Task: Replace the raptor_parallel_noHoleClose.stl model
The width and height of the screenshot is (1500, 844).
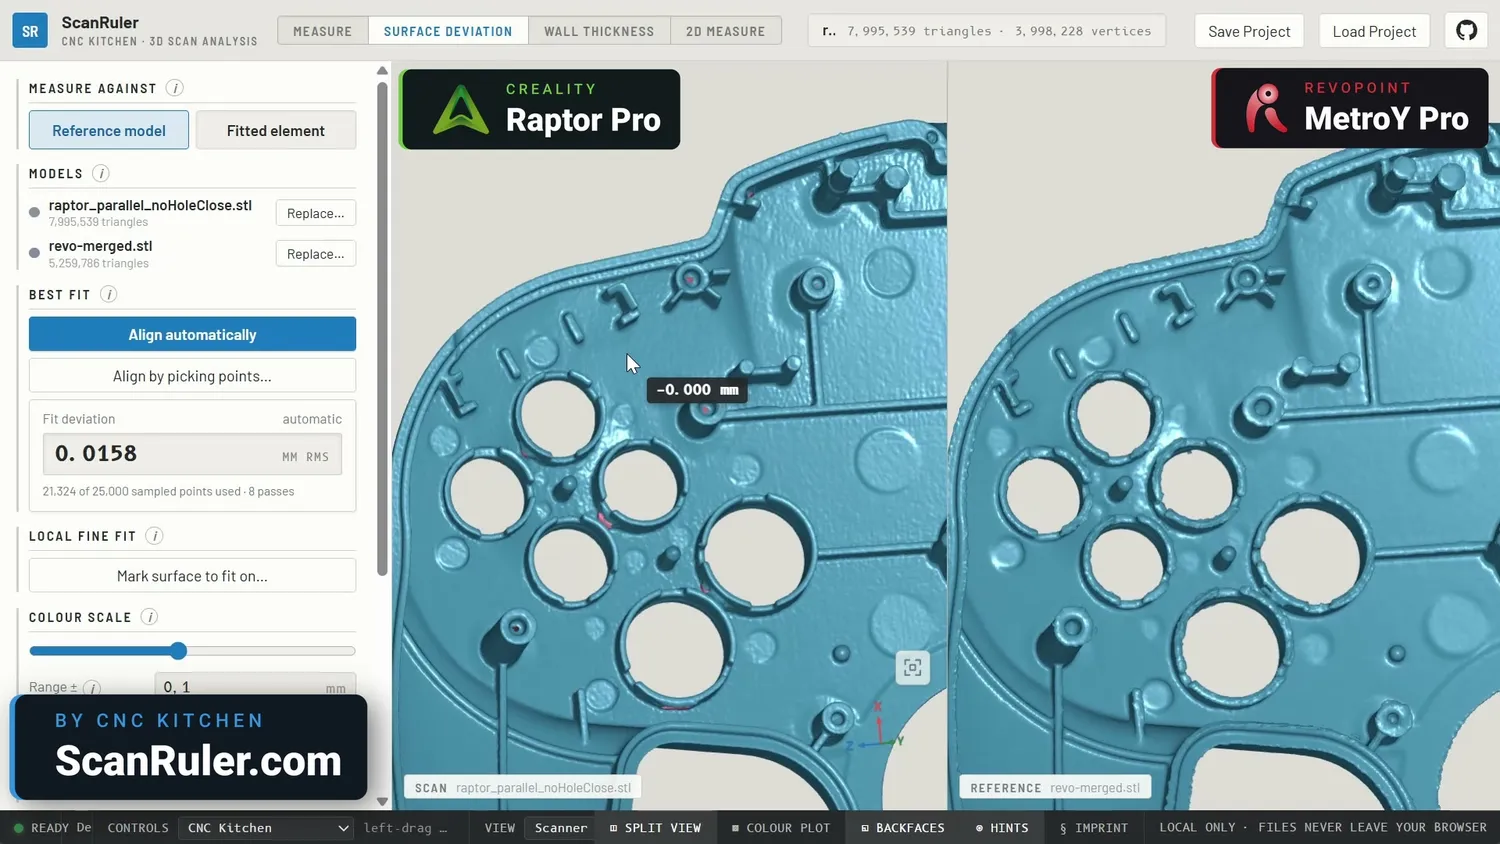Action: coord(316,213)
